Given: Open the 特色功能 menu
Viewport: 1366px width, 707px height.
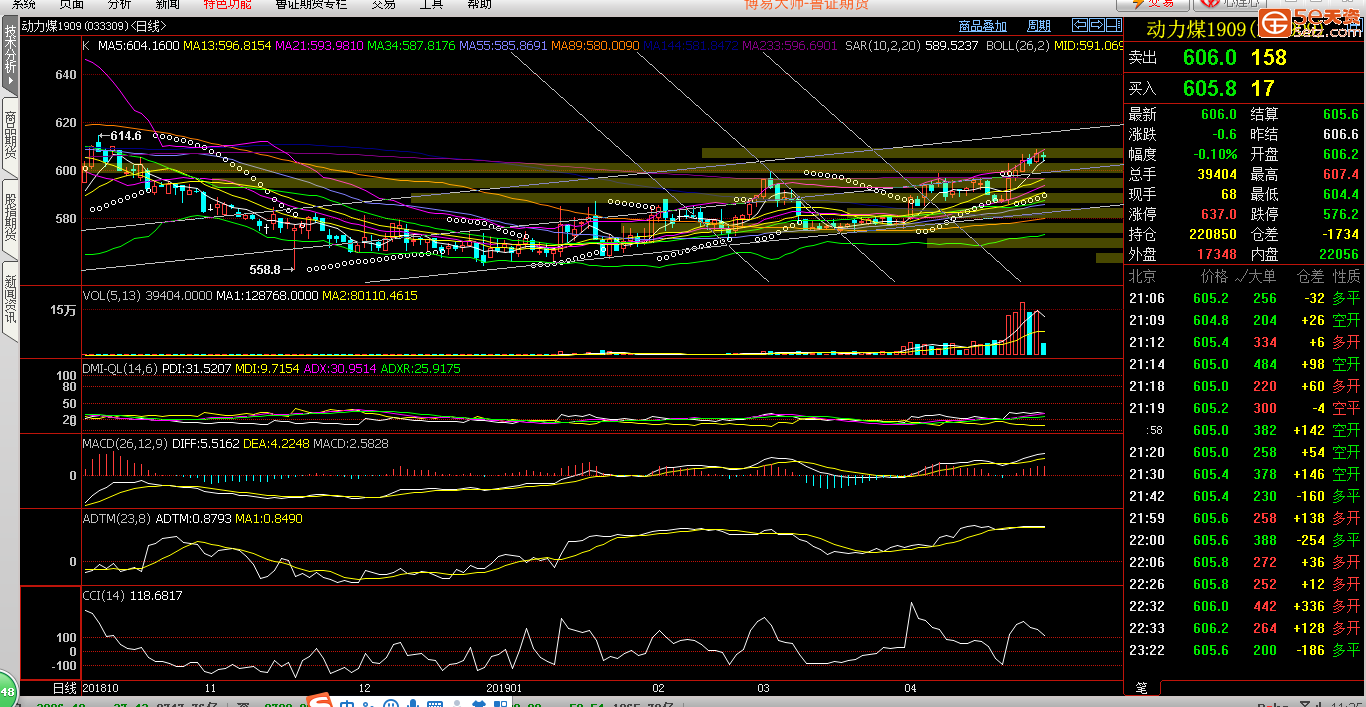Looking at the screenshot, I should coord(227,5).
